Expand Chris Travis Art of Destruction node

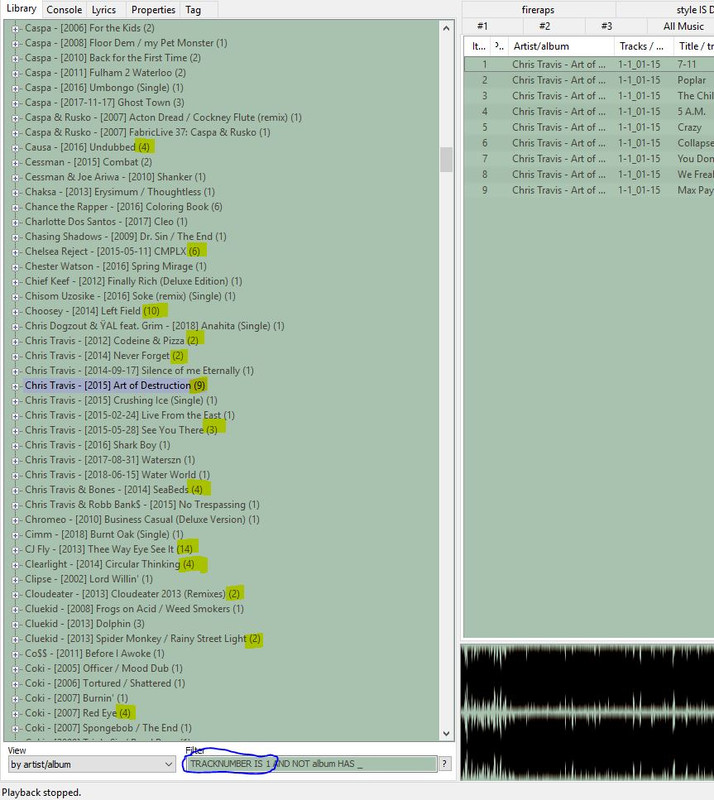(15, 386)
